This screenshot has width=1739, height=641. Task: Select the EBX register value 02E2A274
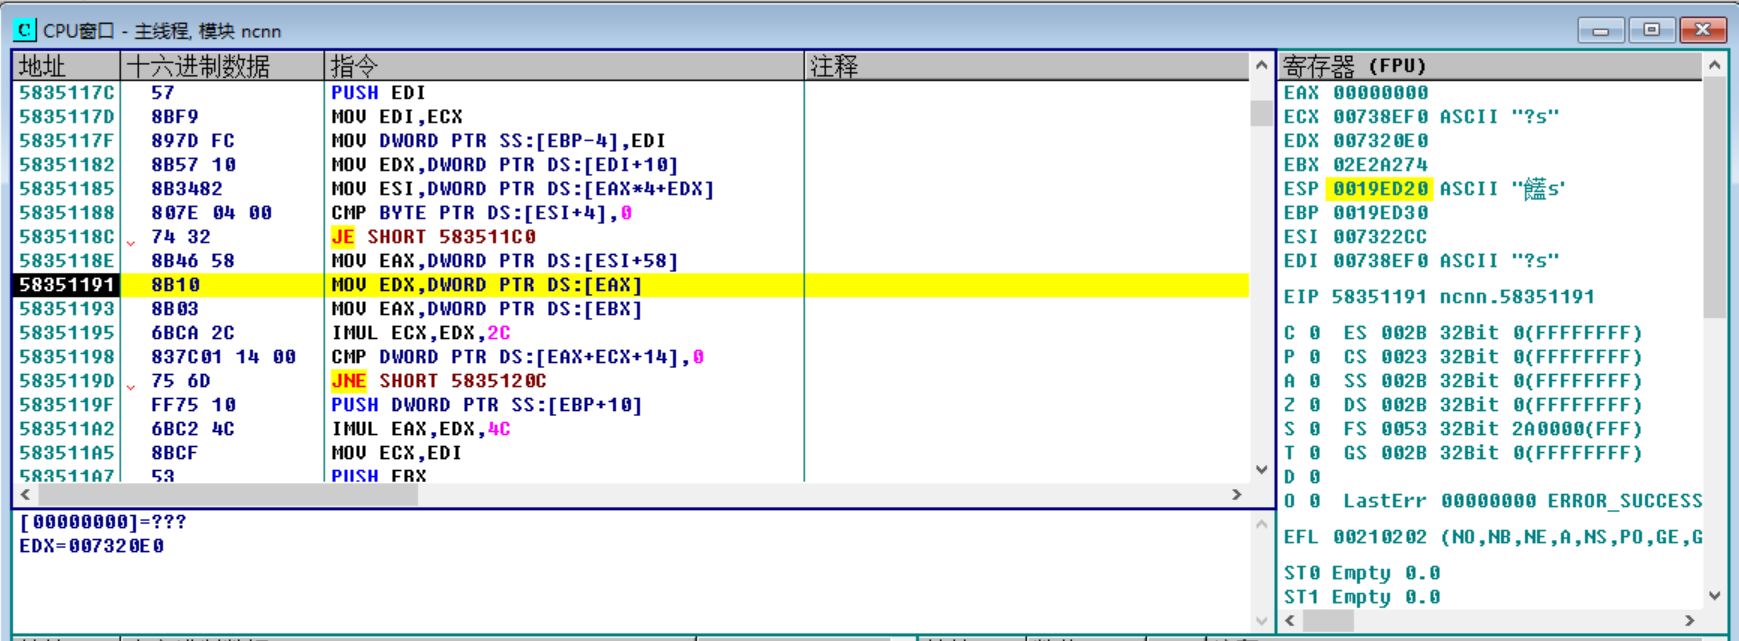pyautogui.click(x=1380, y=165)
